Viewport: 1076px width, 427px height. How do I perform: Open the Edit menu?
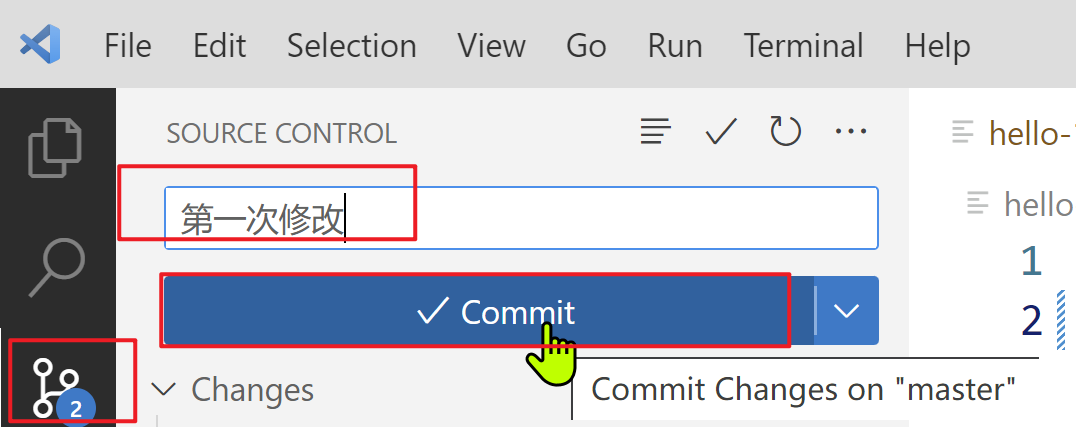pyautogui.click(x=219, y=46)
